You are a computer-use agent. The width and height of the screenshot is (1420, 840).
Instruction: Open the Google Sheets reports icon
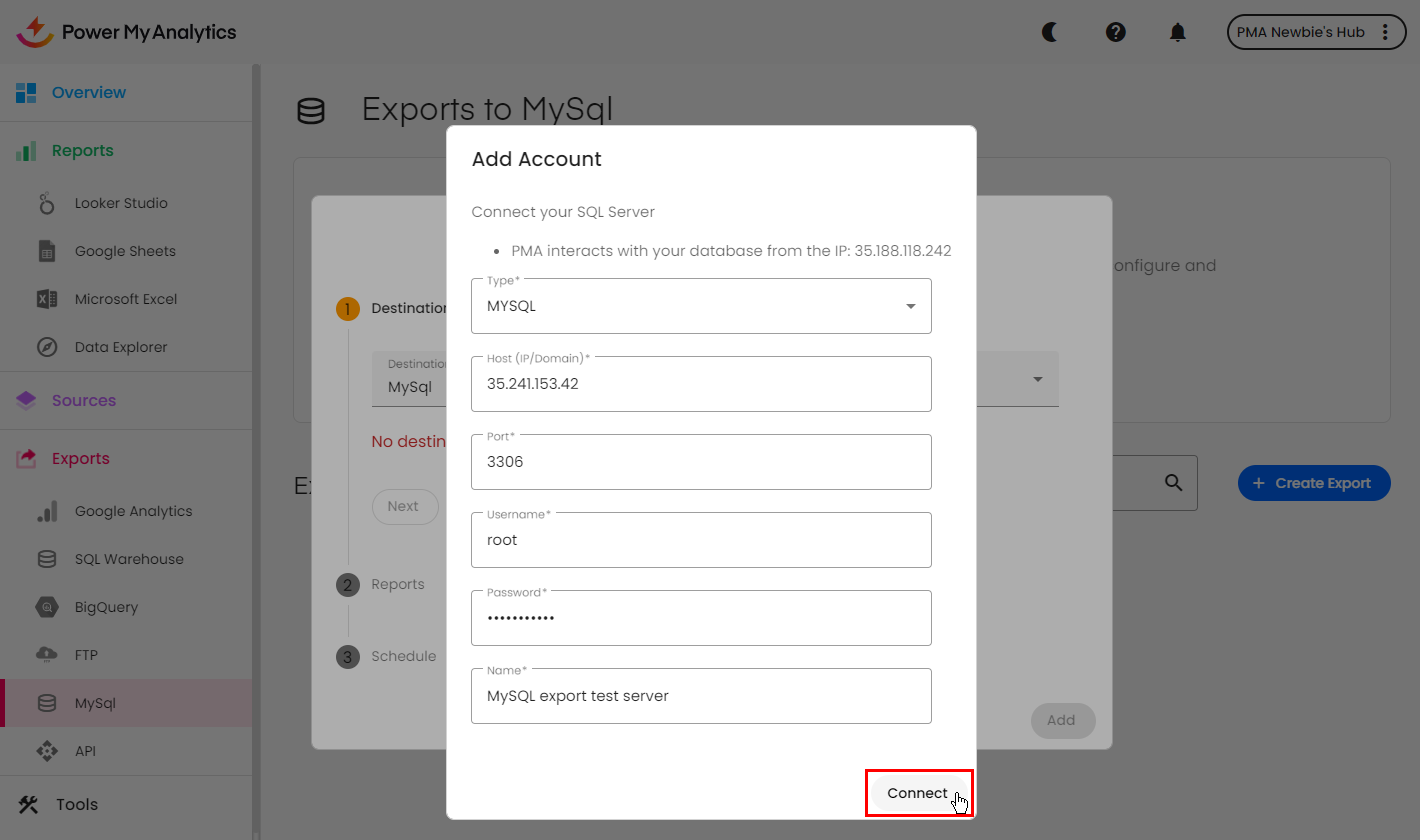pyautogui.click(x=46, y=250)
